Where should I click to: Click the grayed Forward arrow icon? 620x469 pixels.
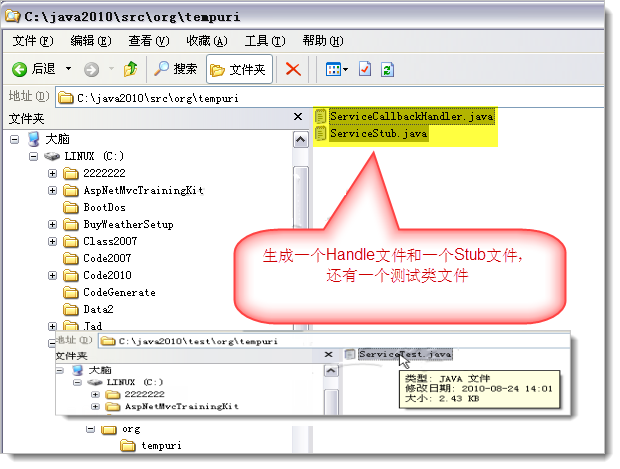point(91,70)
